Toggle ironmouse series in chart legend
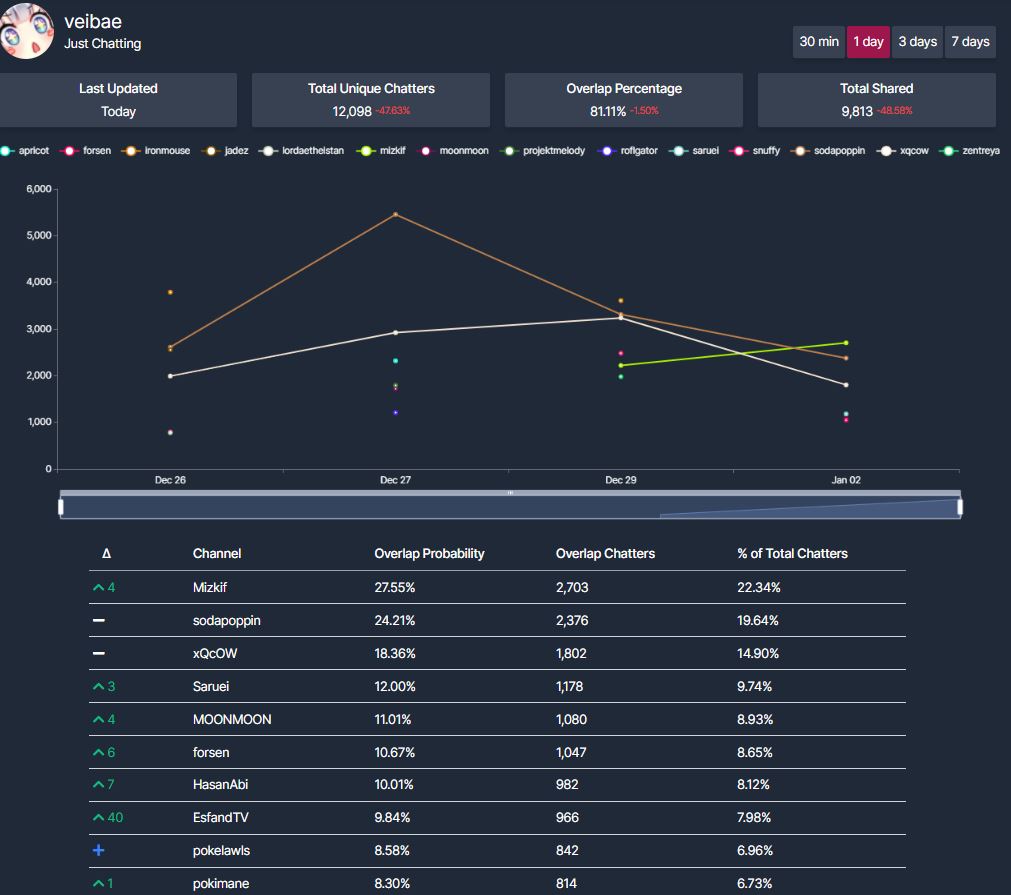Image resolution: width=1011 pixels, height=895 pixels. click(x=156, y=150)
